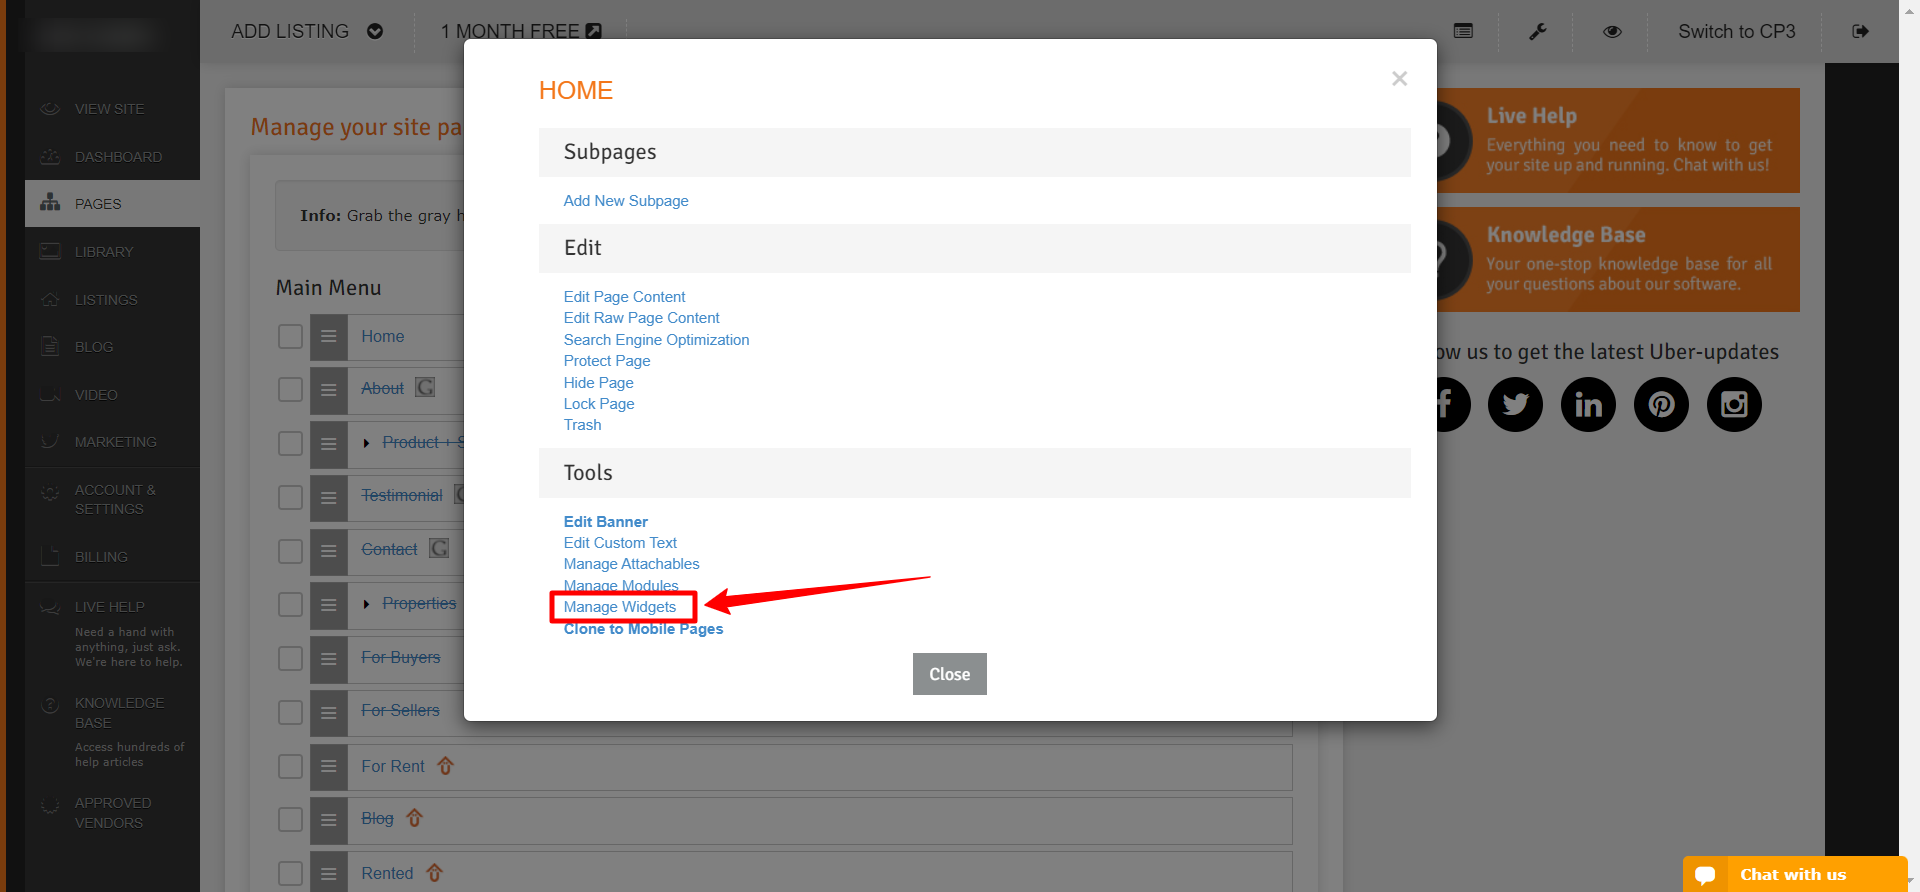This screenshot has height=892, width=1920.
Task: Open the Twitter social icon
Action: coord(1515,404)
